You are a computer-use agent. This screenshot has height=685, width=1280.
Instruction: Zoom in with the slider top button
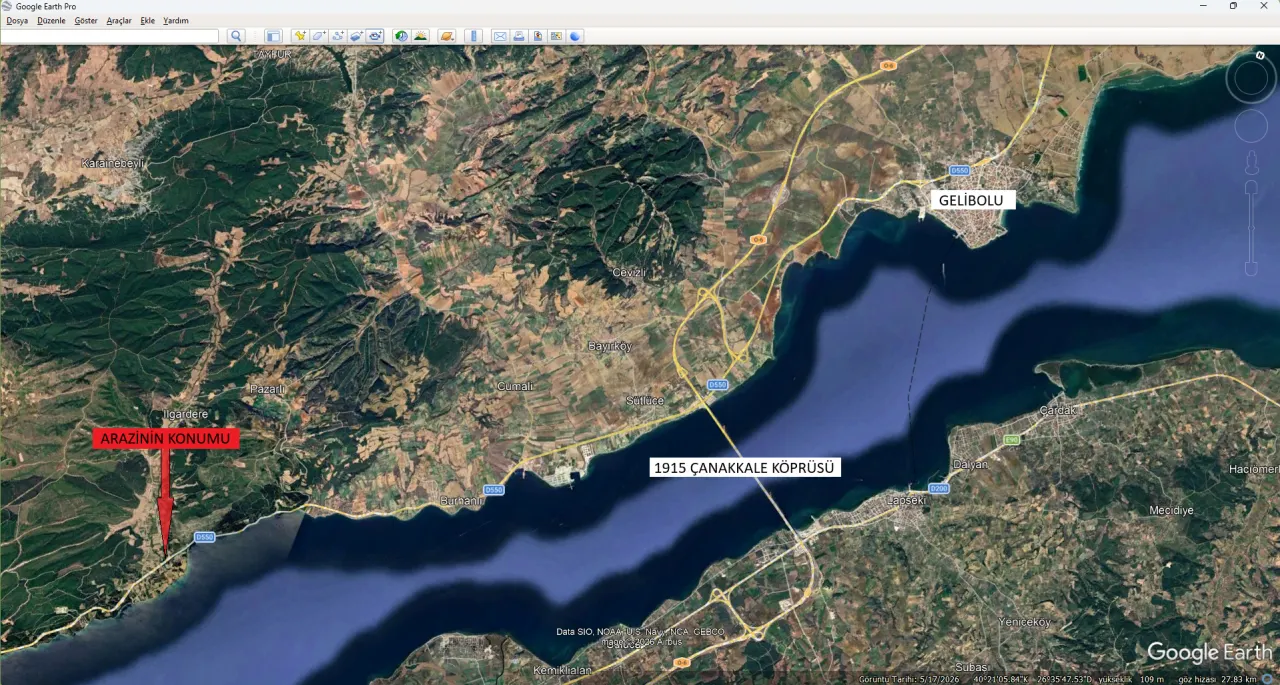(1251, 188)
